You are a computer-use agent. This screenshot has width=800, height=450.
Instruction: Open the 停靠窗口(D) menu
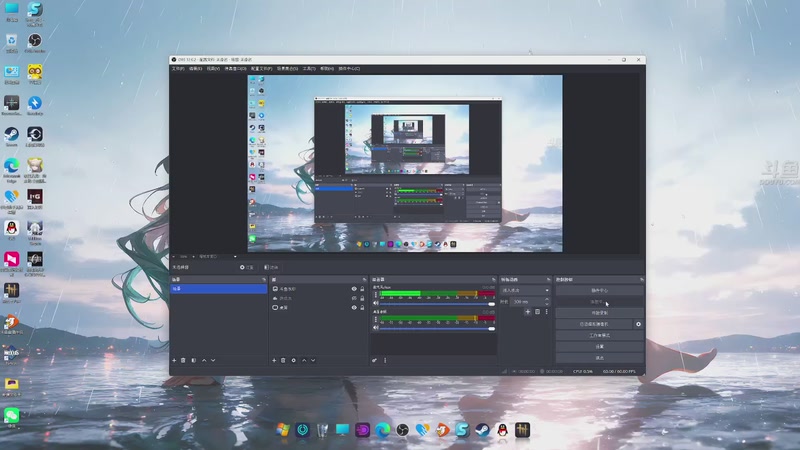click(235, 68)
